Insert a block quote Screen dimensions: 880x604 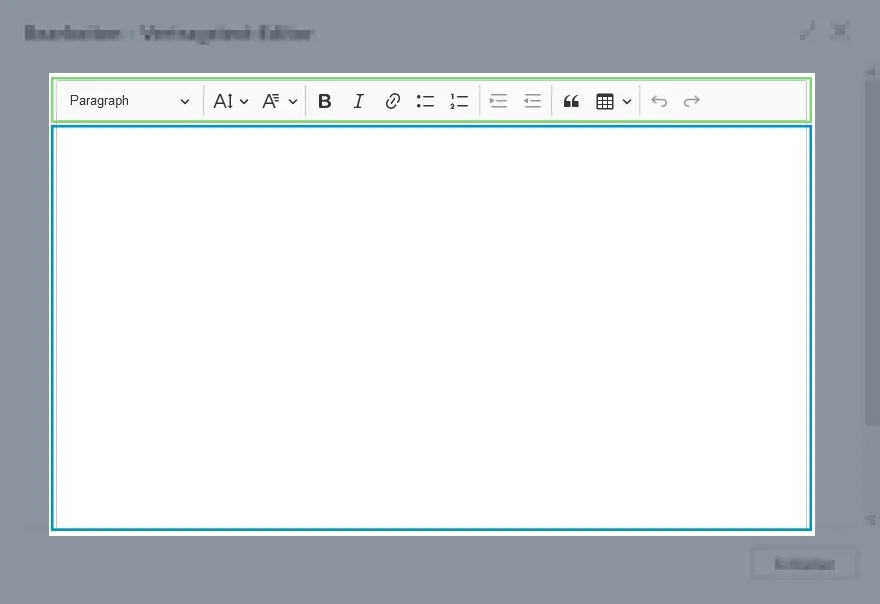571,100
